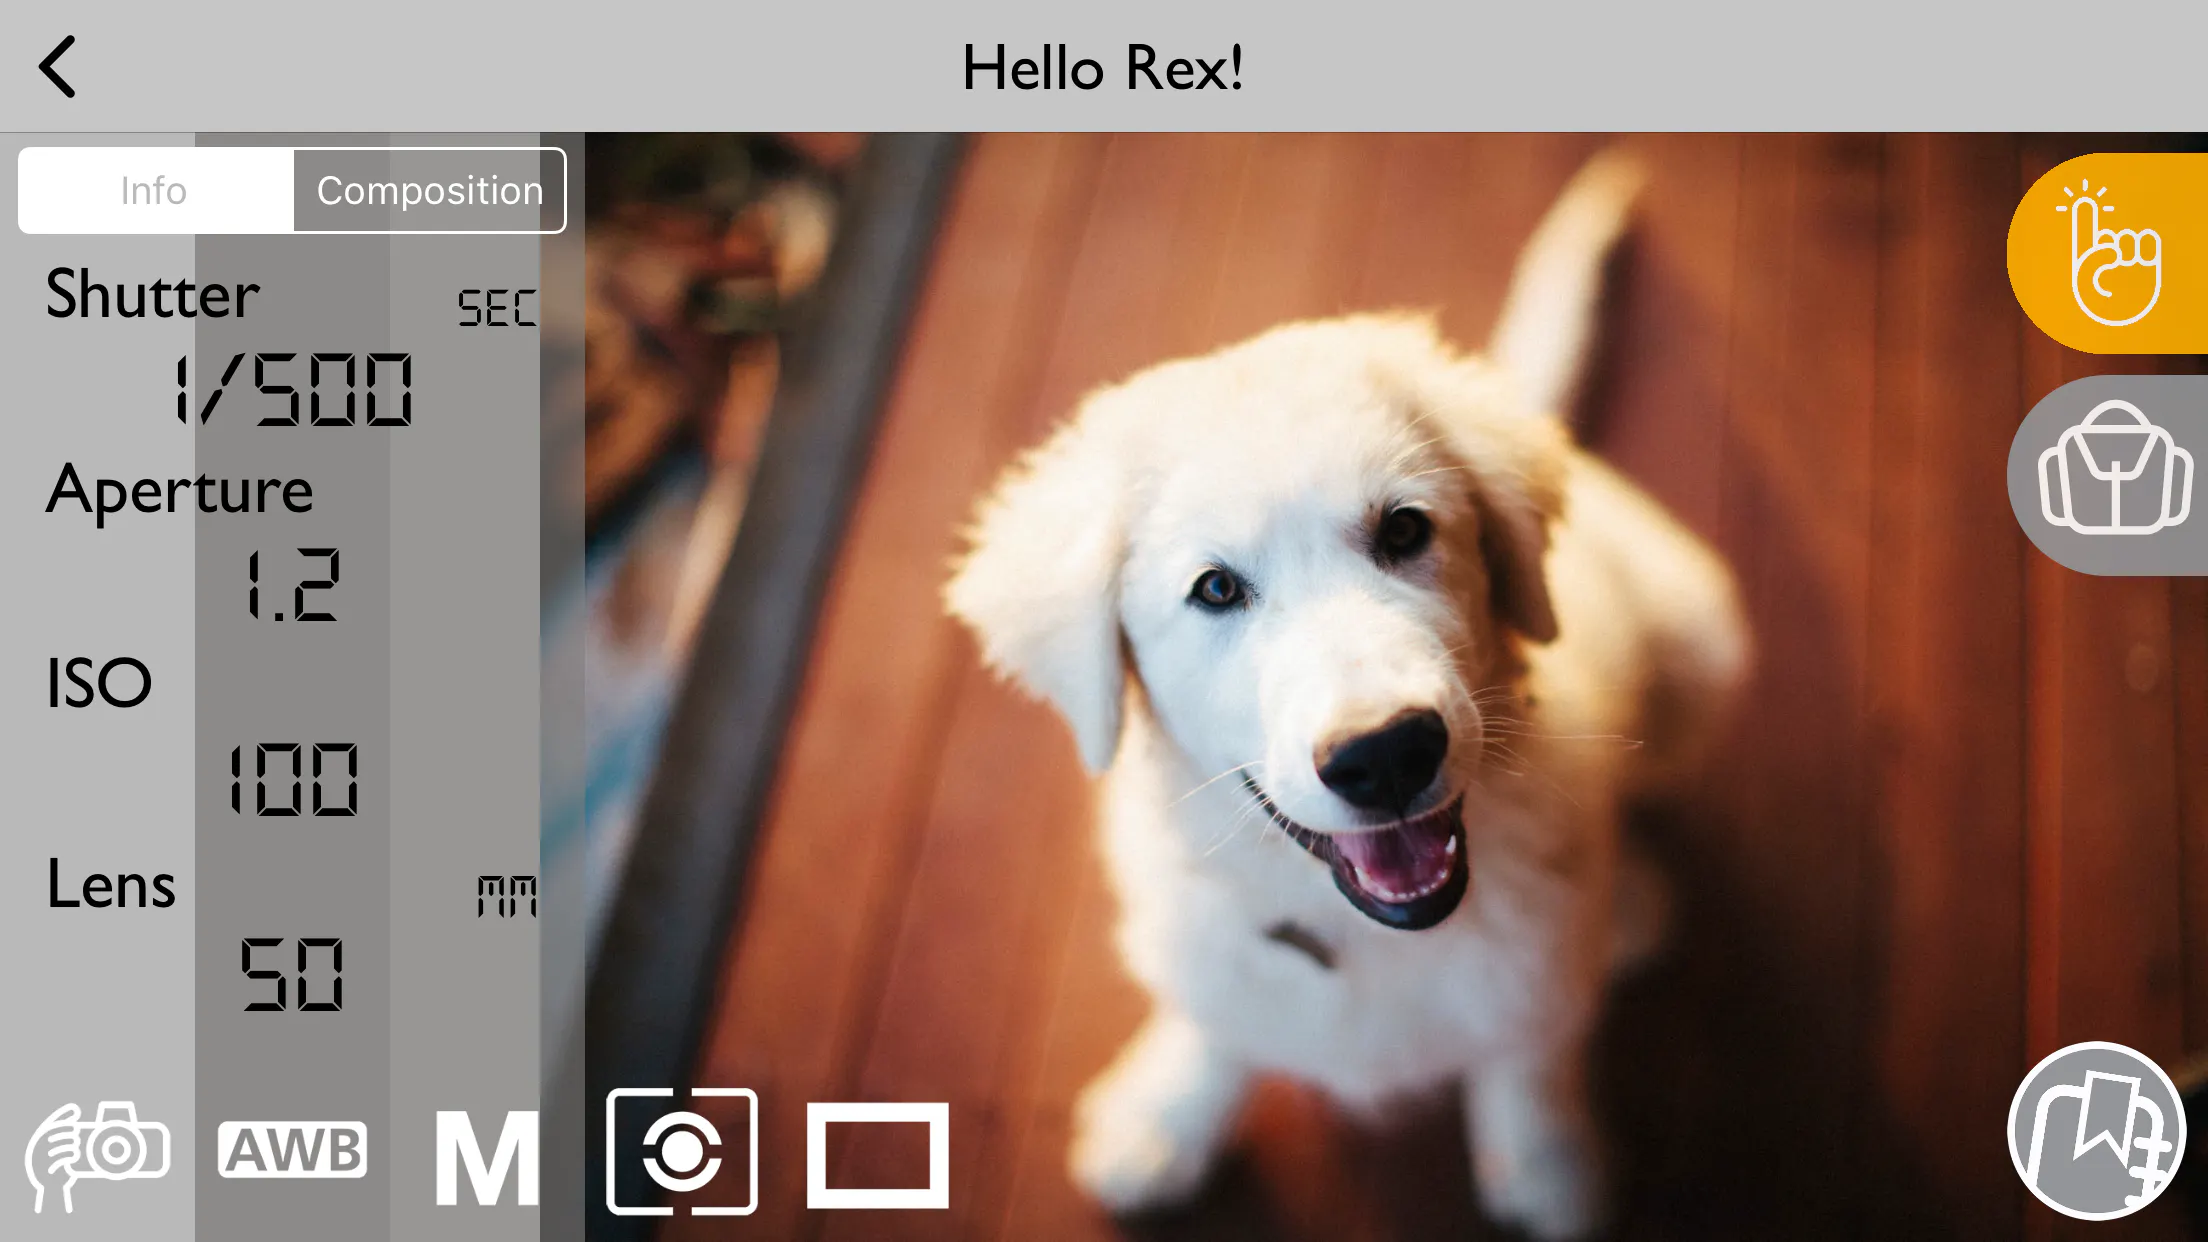Tap the 50 lens focal length value
The image size is (2208, 1242).
point(293,974)
